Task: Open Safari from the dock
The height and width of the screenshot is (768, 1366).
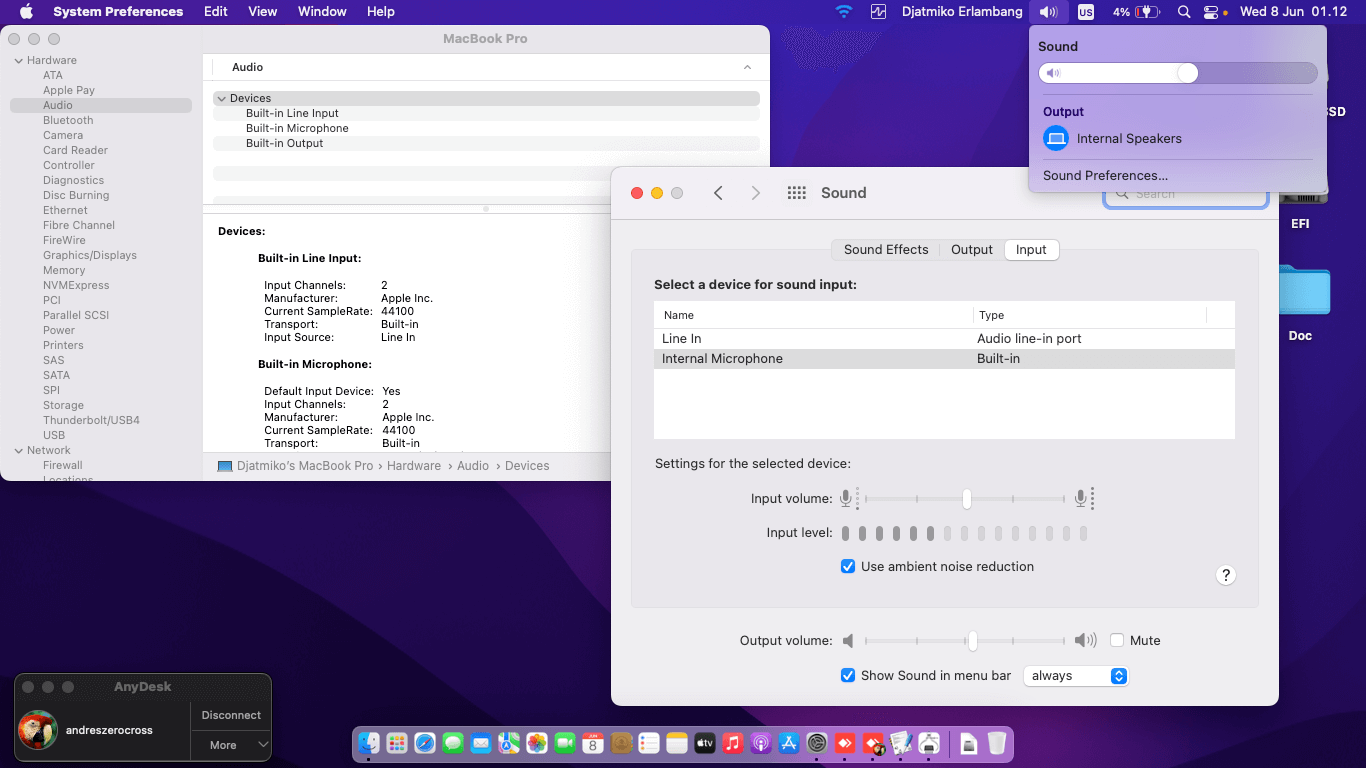Action: point(425,743)
